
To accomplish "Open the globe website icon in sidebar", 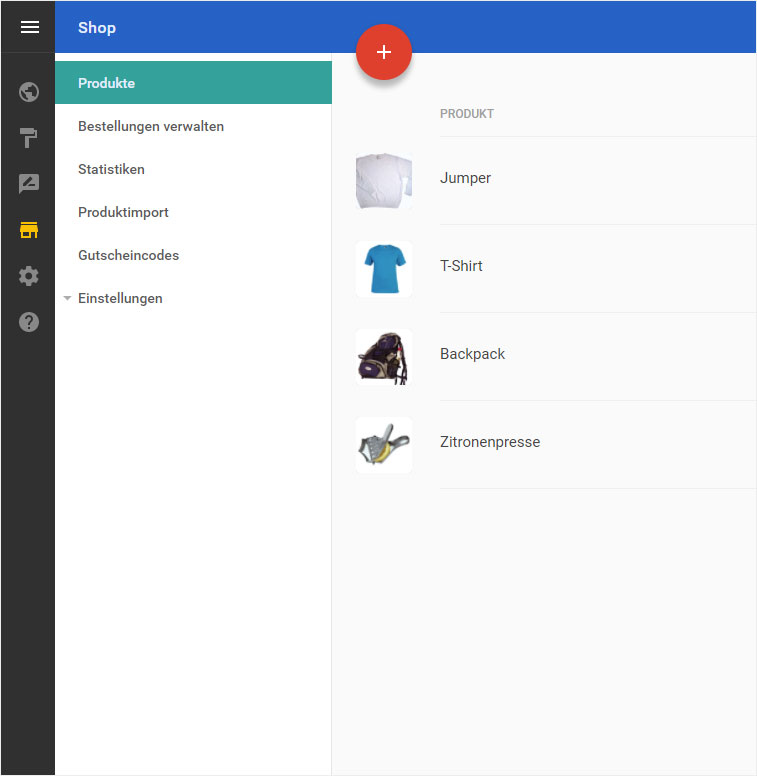I will pyautogui.click(x=29, y=92).
